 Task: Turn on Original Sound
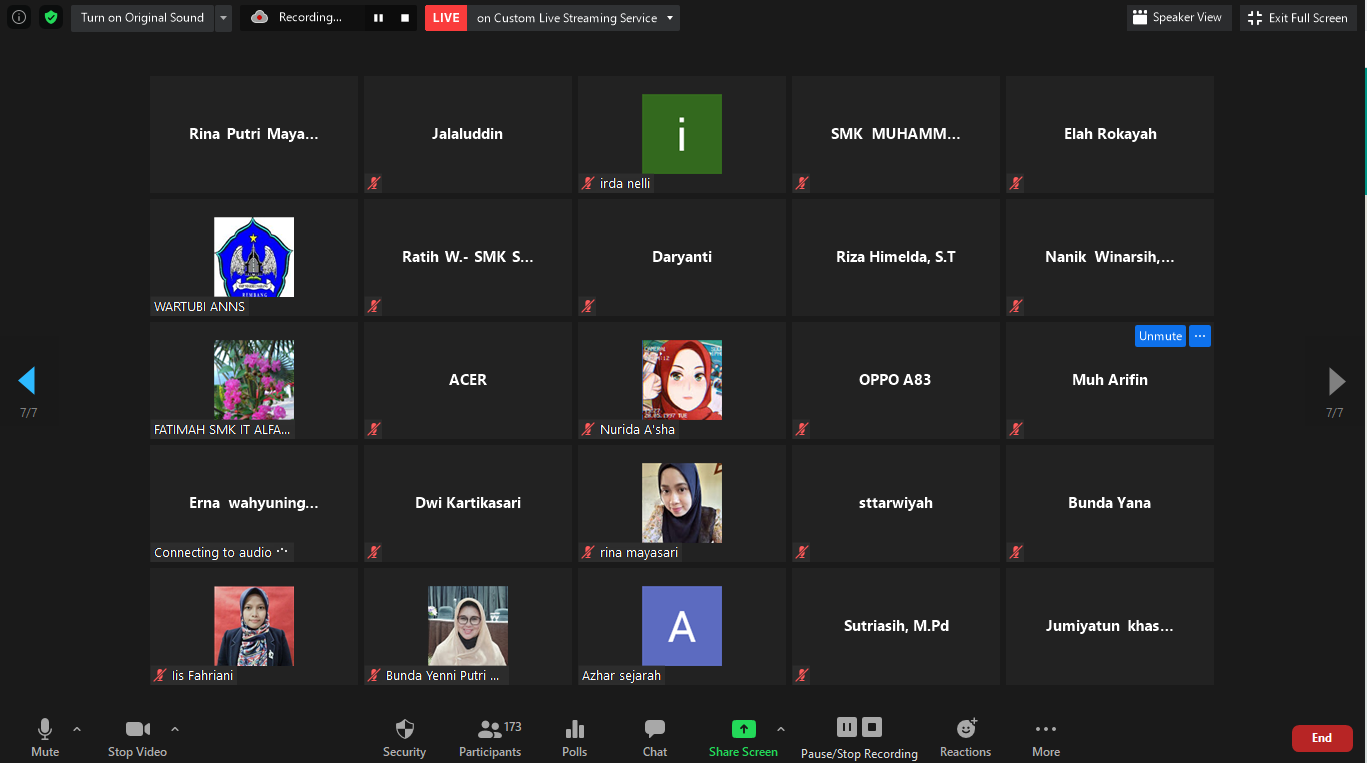[x=142, y=17]
